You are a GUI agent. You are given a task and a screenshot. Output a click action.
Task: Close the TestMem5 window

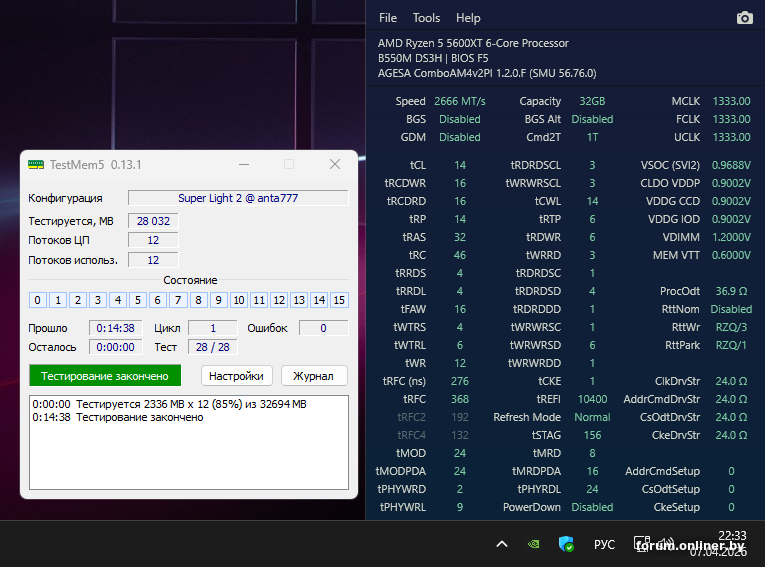[x=335, y=164]
